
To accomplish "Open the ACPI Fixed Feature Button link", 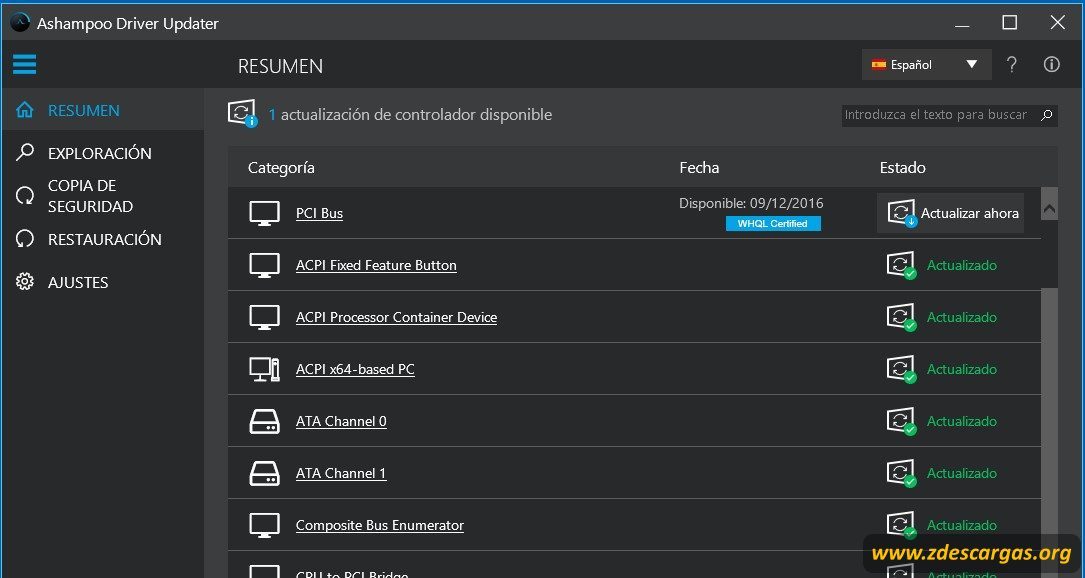I will pyautogui.click(x=376, y=265).
